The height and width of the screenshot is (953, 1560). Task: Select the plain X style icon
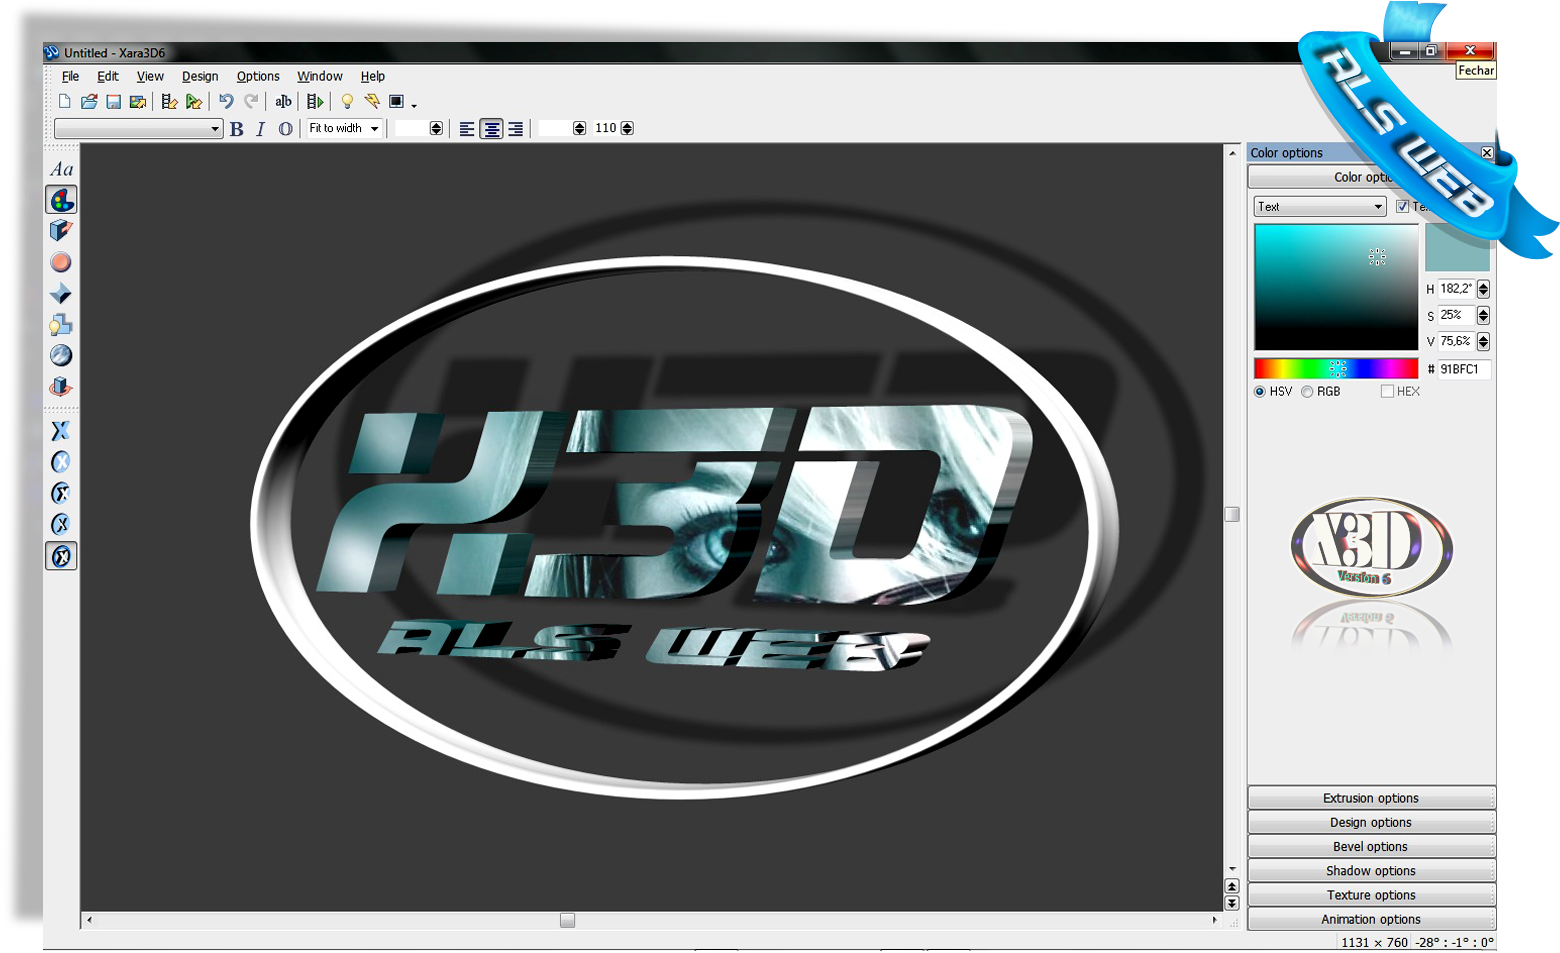click(61, 431)
